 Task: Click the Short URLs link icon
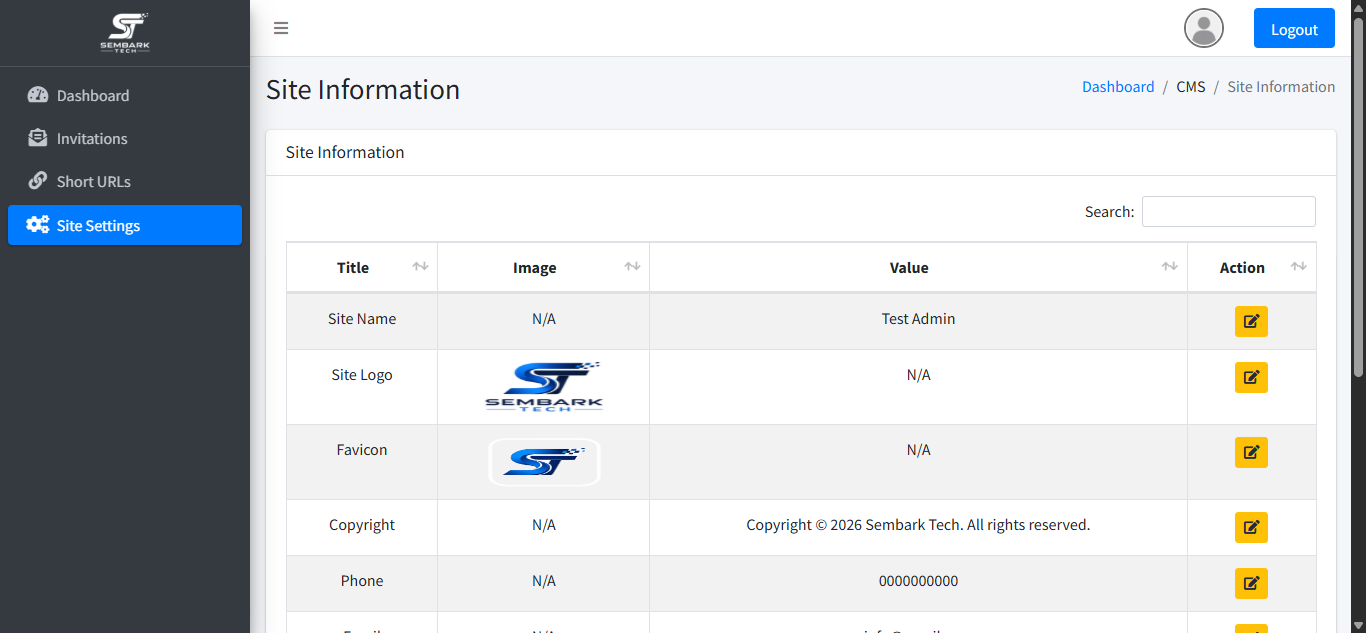38,181
